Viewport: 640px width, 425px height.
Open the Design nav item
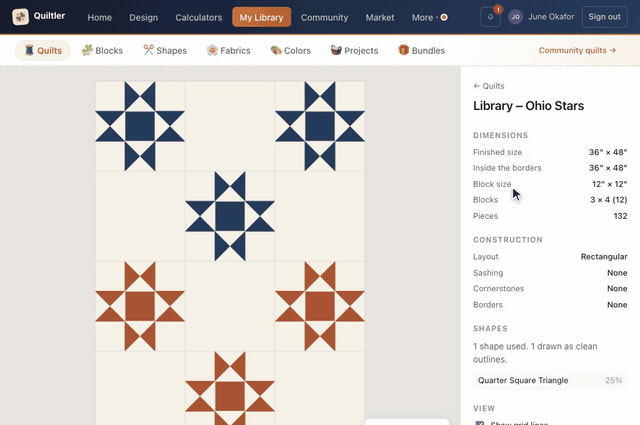tap(144, 18)
